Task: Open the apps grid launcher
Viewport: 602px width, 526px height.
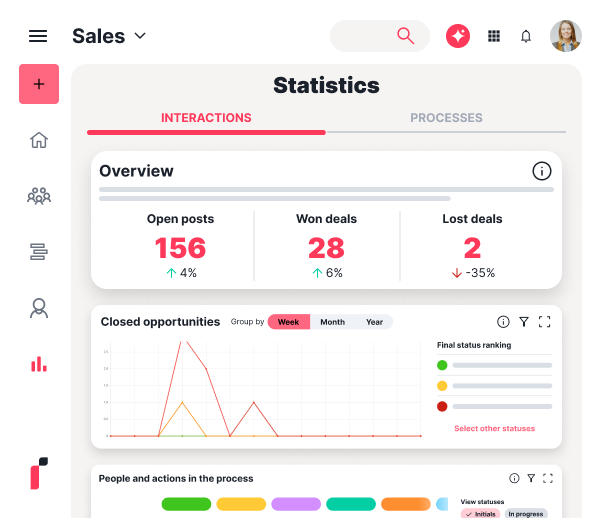Action: [x=493, y=36]
